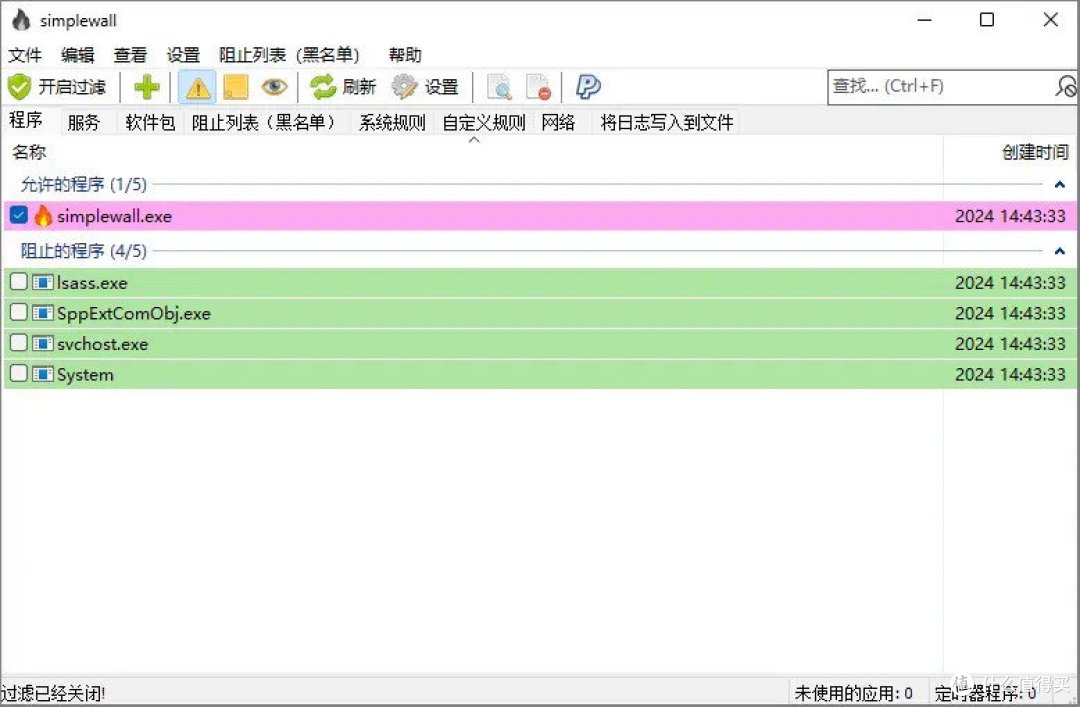Open settings via the gear toolbar icon

coord(404,87)
